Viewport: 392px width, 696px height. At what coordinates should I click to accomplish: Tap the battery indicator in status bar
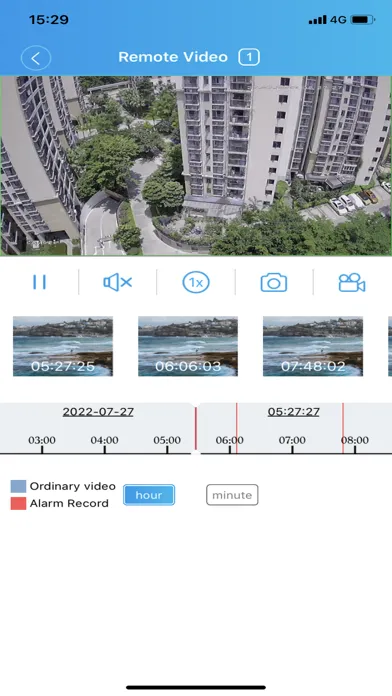click(x=363, y=20)
